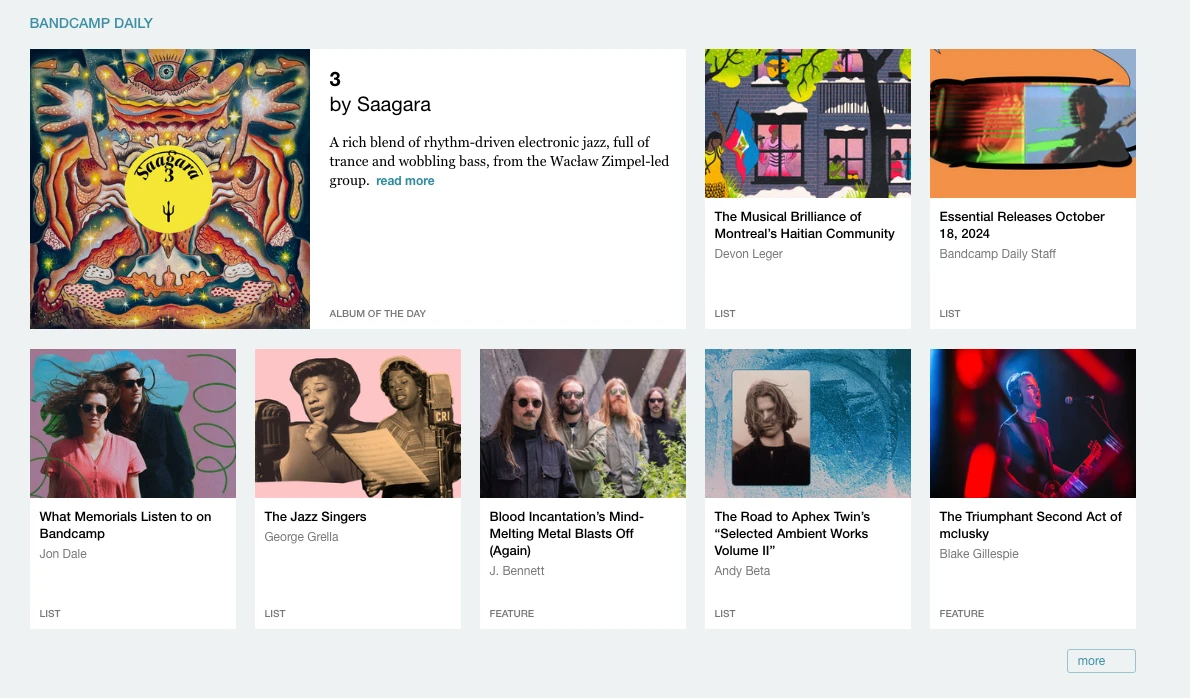1190x698 pixels.
Task: Open "The Jazz Singers" article title
Action: point(315,517)
